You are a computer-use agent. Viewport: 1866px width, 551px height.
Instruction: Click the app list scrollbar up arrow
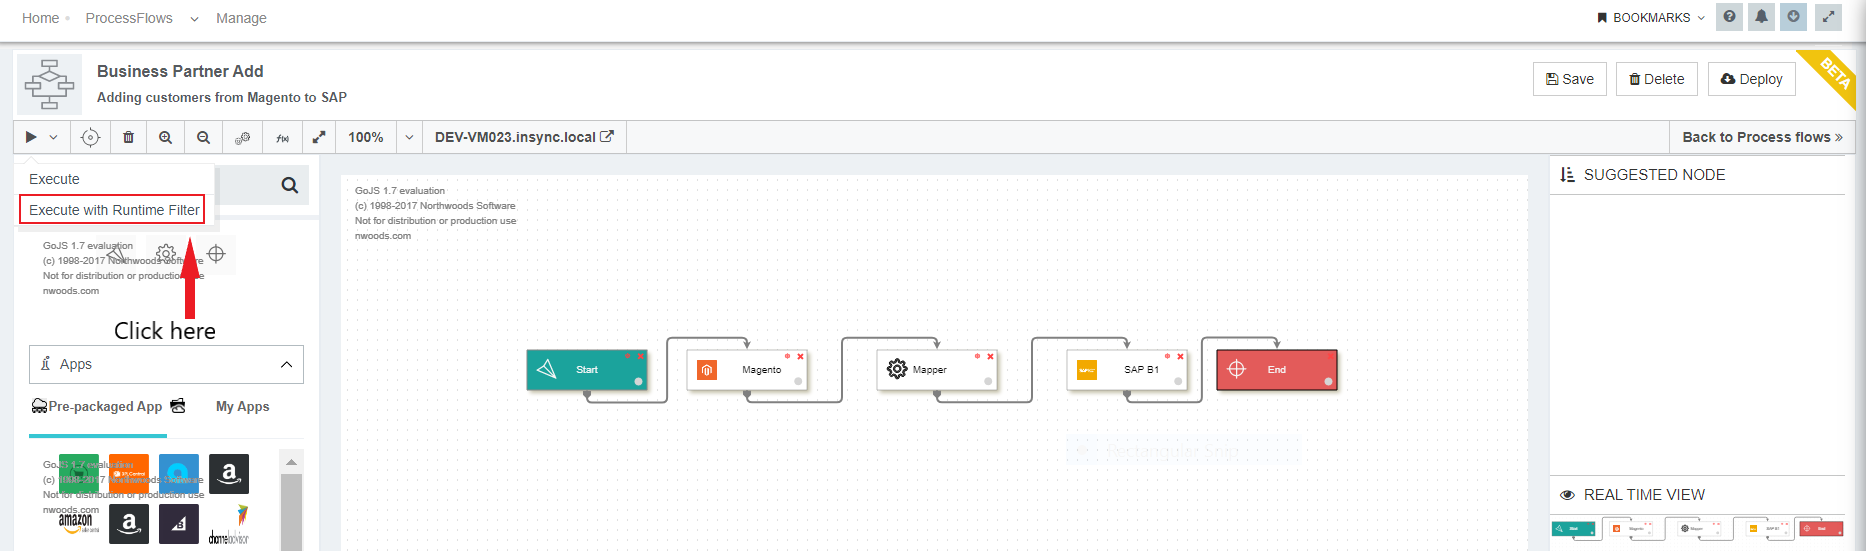coord(291,462)
